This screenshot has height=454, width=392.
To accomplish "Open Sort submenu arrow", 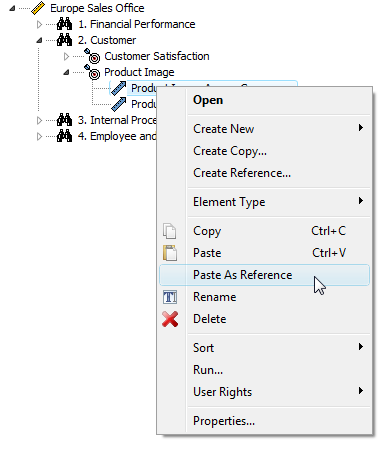I will (361, 347).
